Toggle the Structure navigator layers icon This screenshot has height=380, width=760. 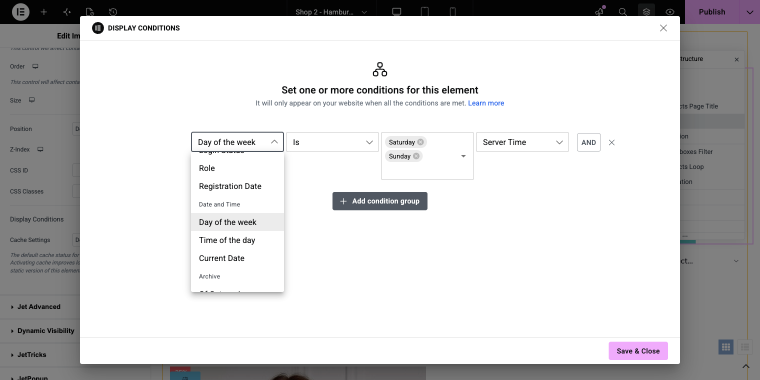point(646,12)
